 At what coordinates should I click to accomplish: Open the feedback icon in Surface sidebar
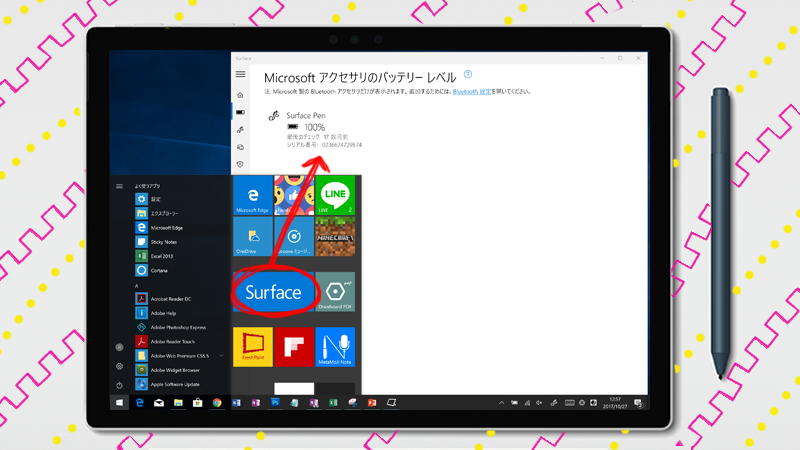240,147
